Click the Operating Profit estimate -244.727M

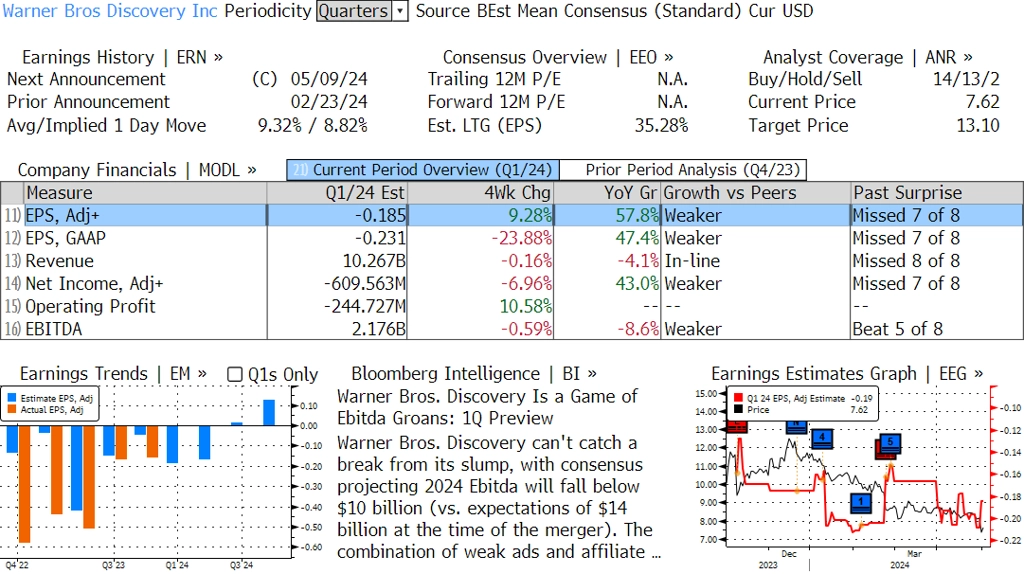coord(365,306)
